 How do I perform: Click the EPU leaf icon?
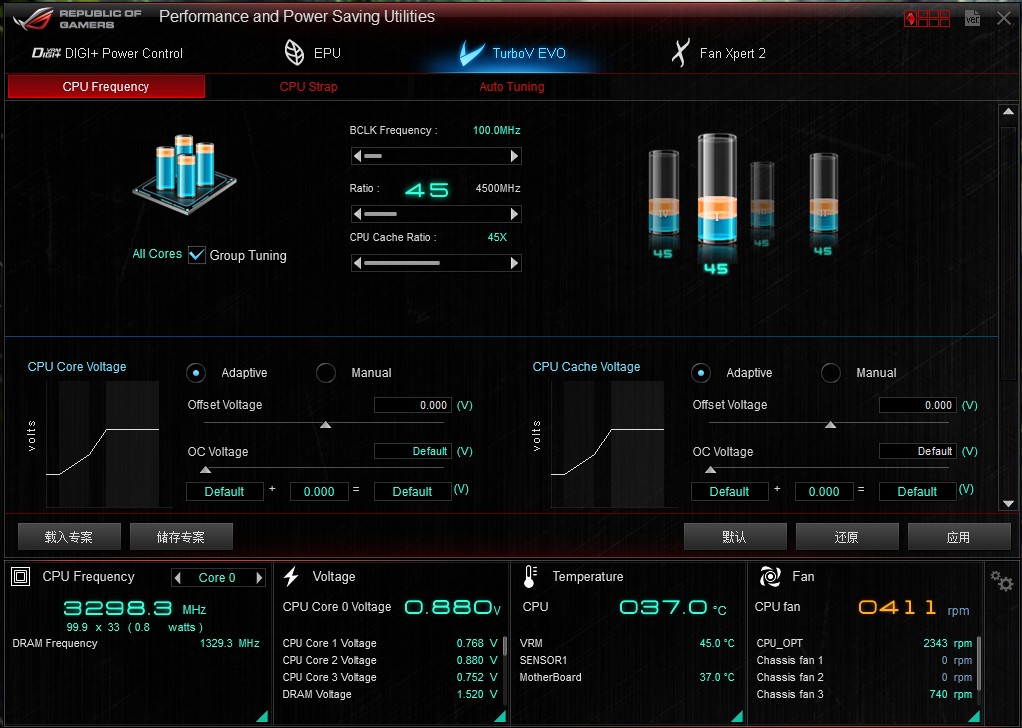[295, 53]
